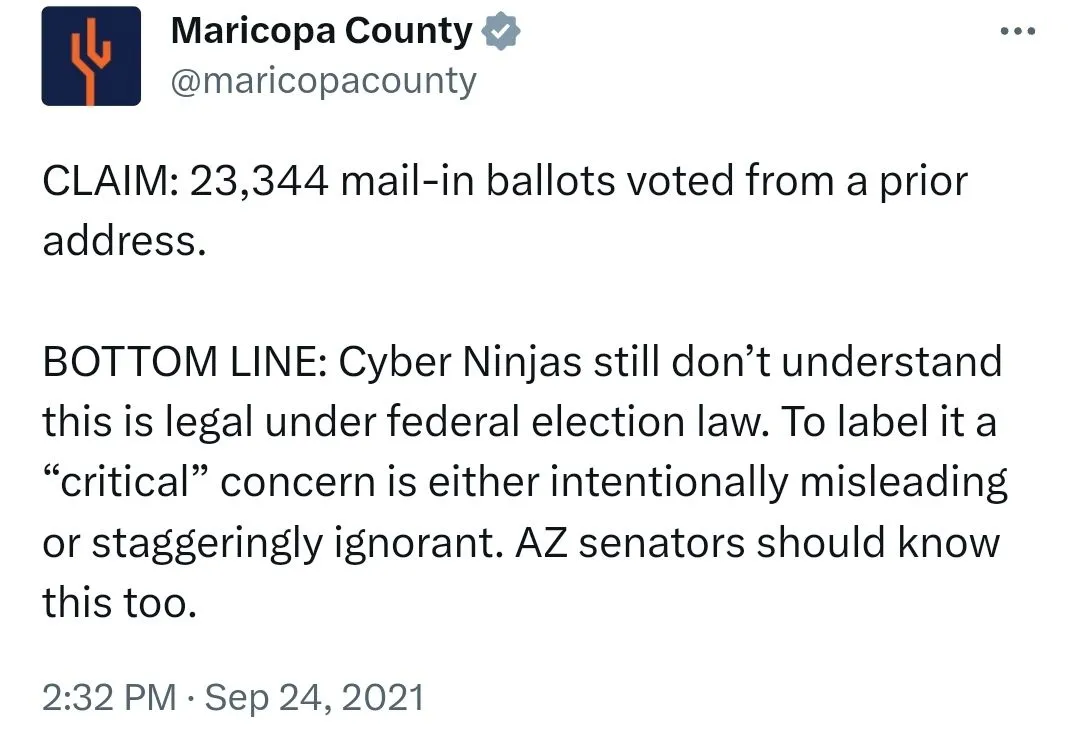Open the more options three-dot menu
Image resolution: width=1080 pixels, height=752 pixels.
[x=1018, y=31]
